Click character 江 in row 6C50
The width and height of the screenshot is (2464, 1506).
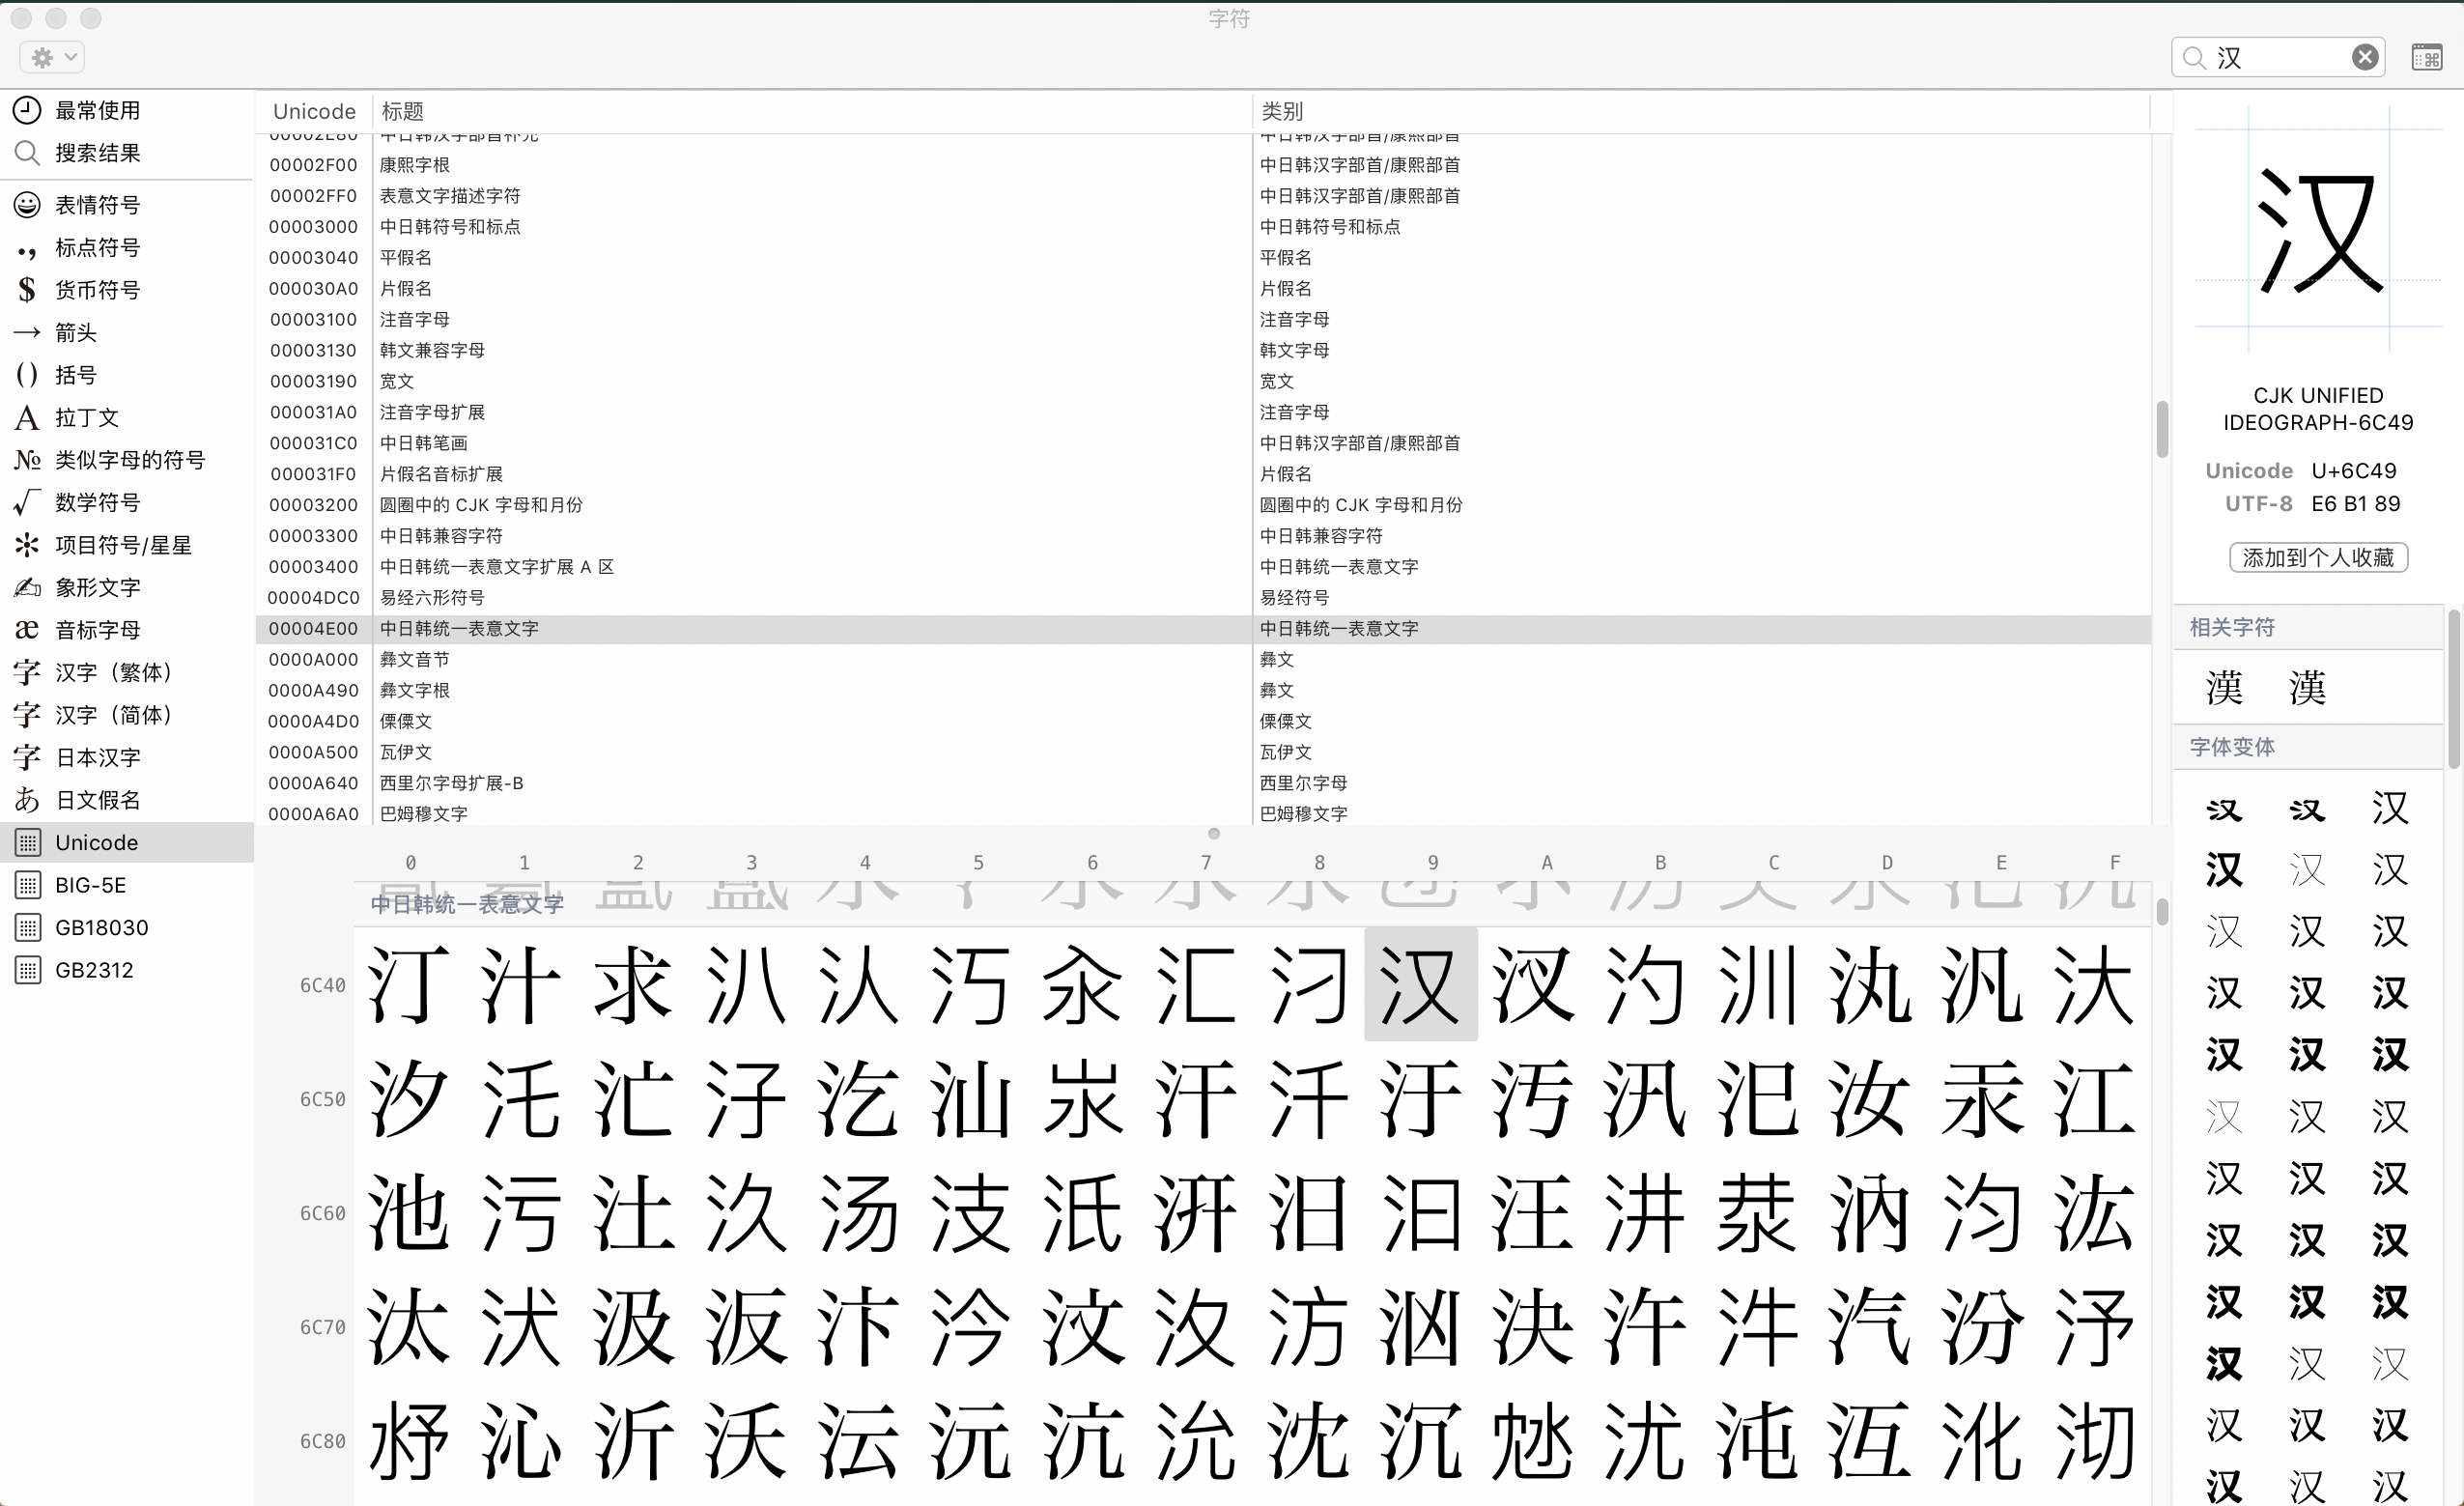(x=2096, y=1099)
